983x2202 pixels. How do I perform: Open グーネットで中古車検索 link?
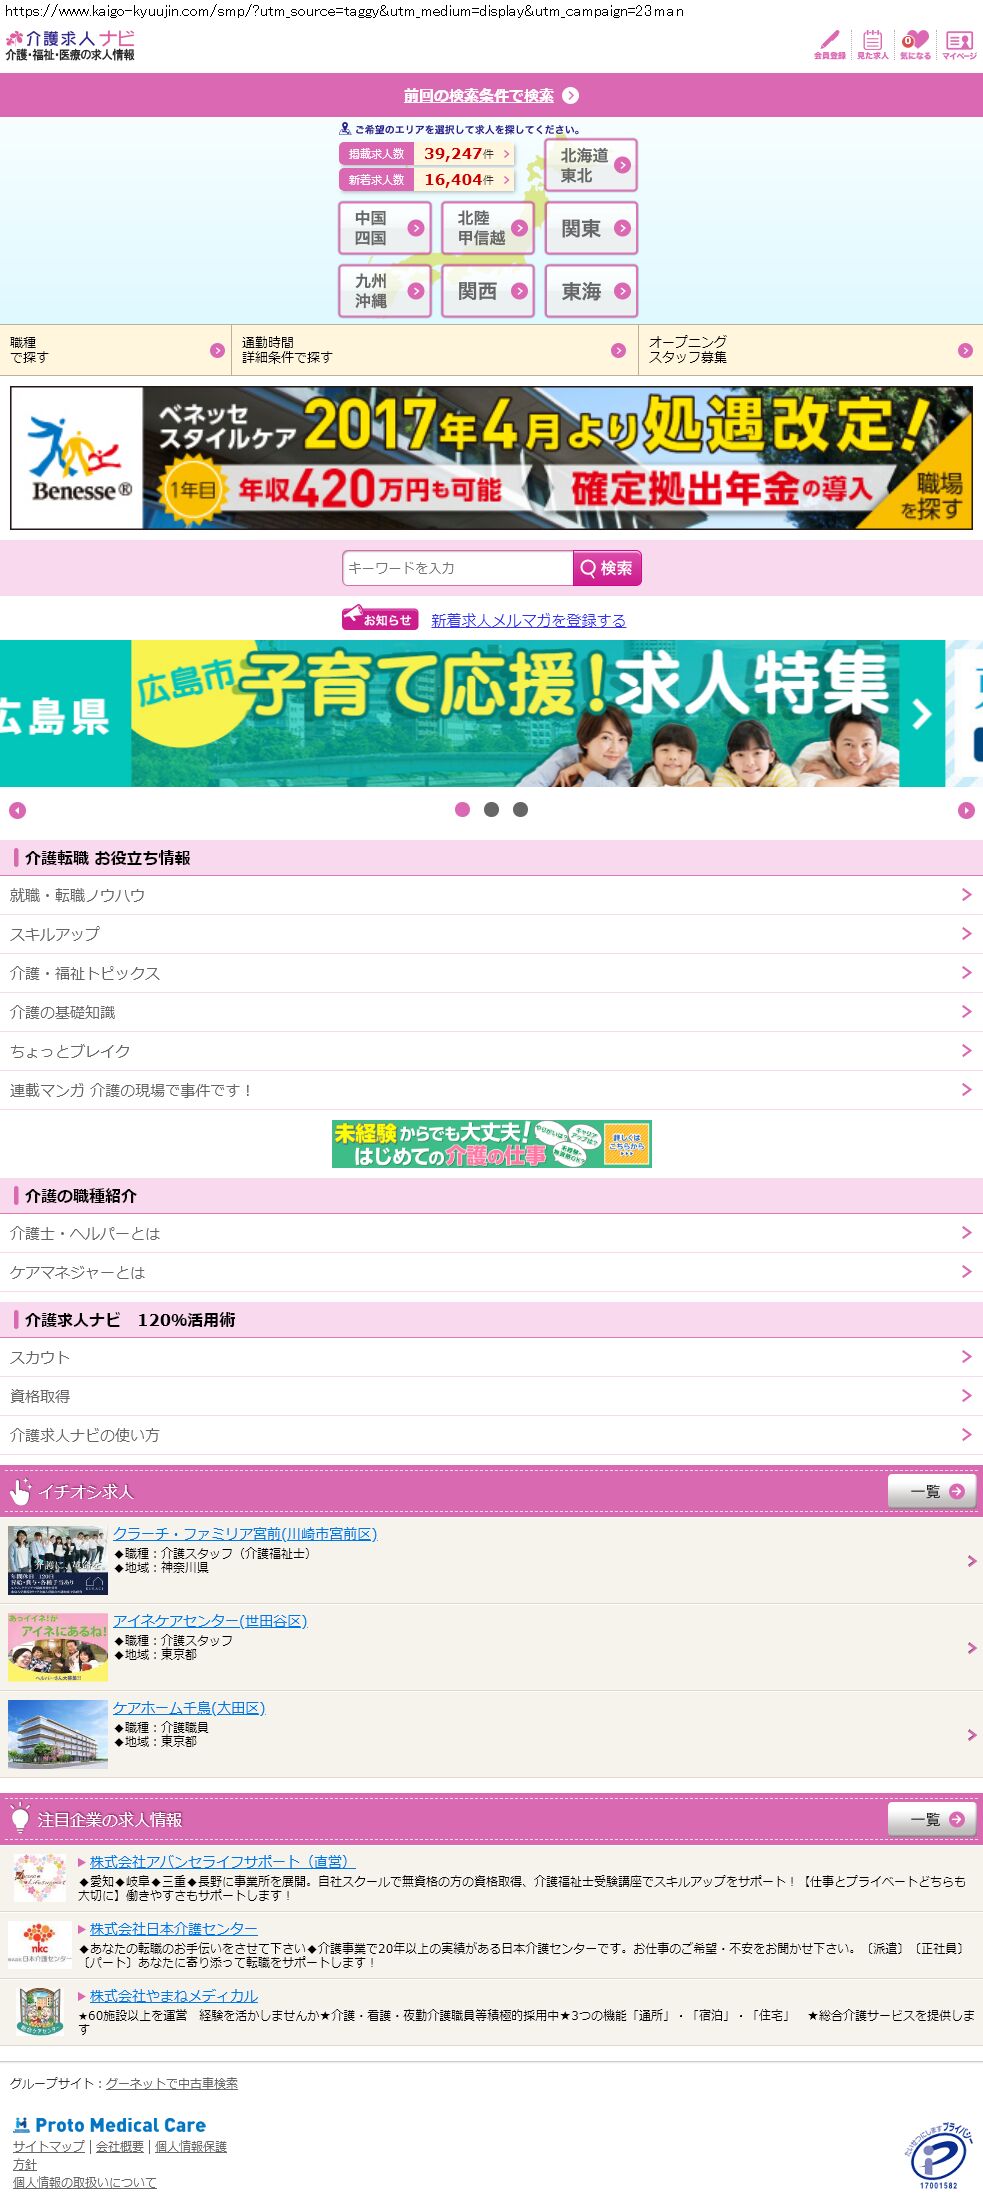(172, 2083)
